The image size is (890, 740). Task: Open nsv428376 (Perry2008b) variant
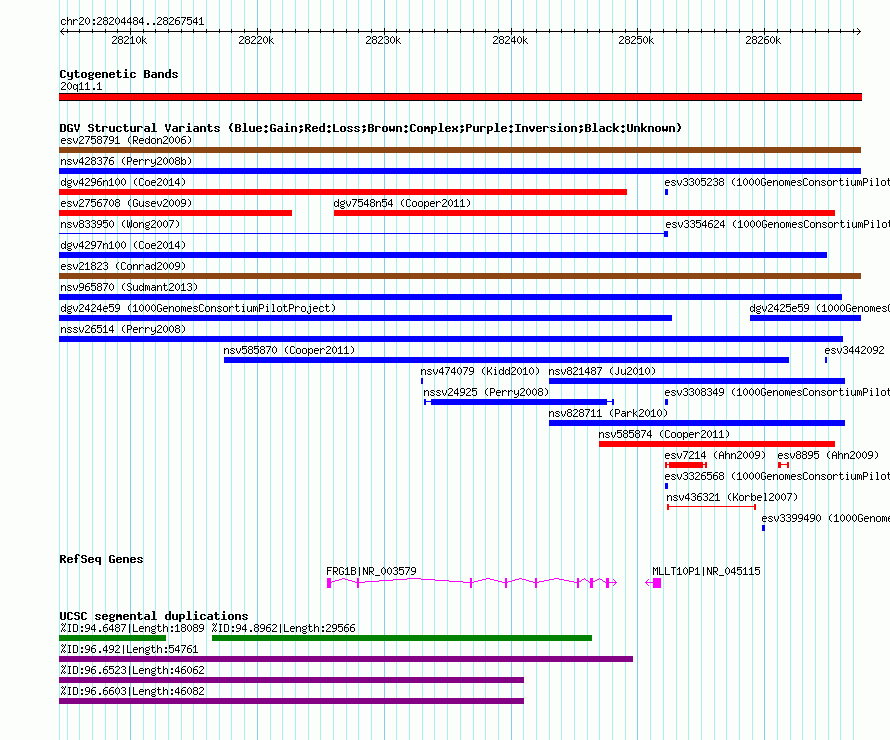[460, 171]
